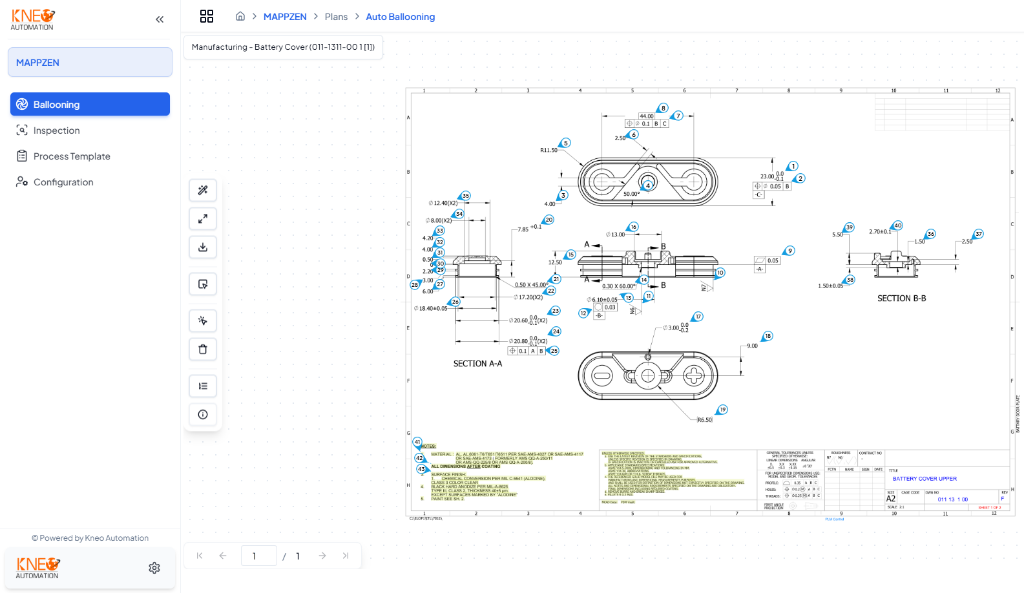
Task: Click the MAPPZEN breadcrumb link
Action: [285, 17]
